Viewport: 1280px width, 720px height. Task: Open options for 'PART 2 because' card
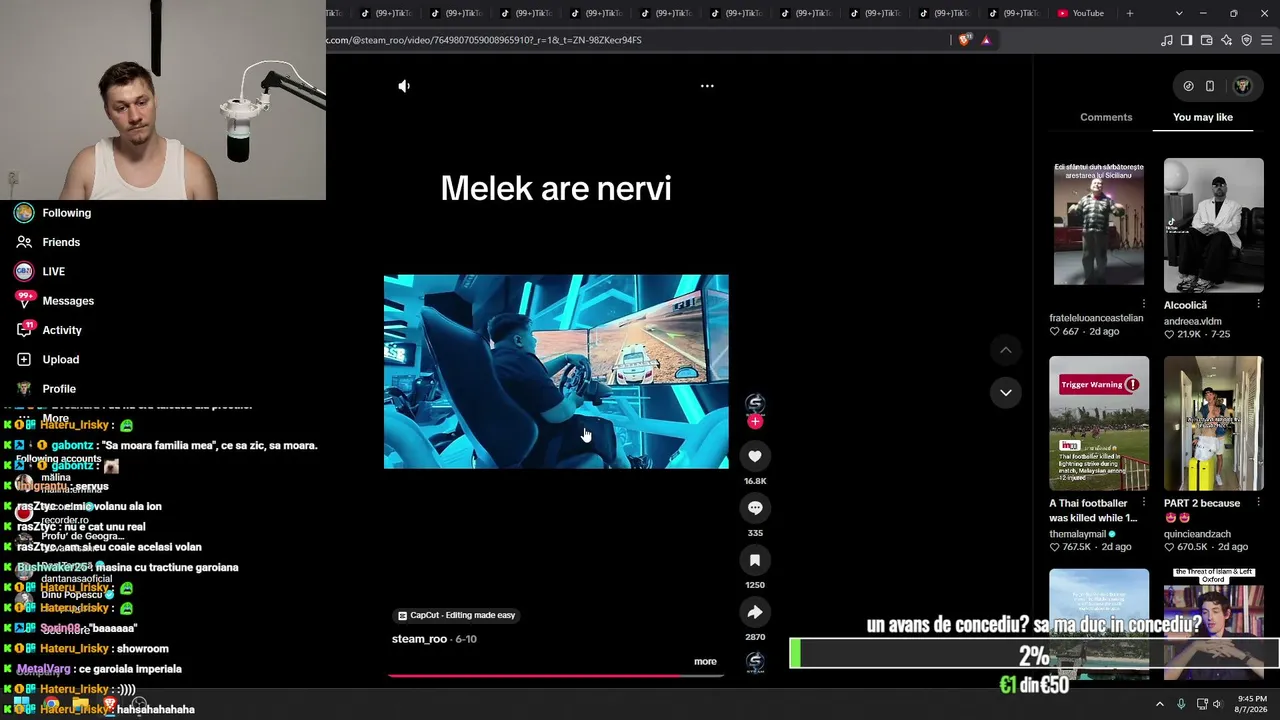click(x=1258, y=503)
